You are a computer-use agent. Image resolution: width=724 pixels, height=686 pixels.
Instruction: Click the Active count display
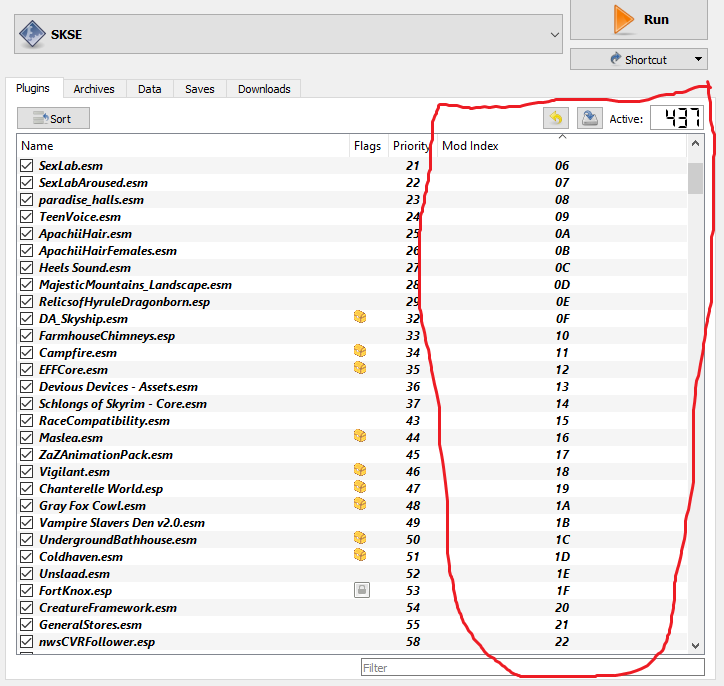point(677,118)
